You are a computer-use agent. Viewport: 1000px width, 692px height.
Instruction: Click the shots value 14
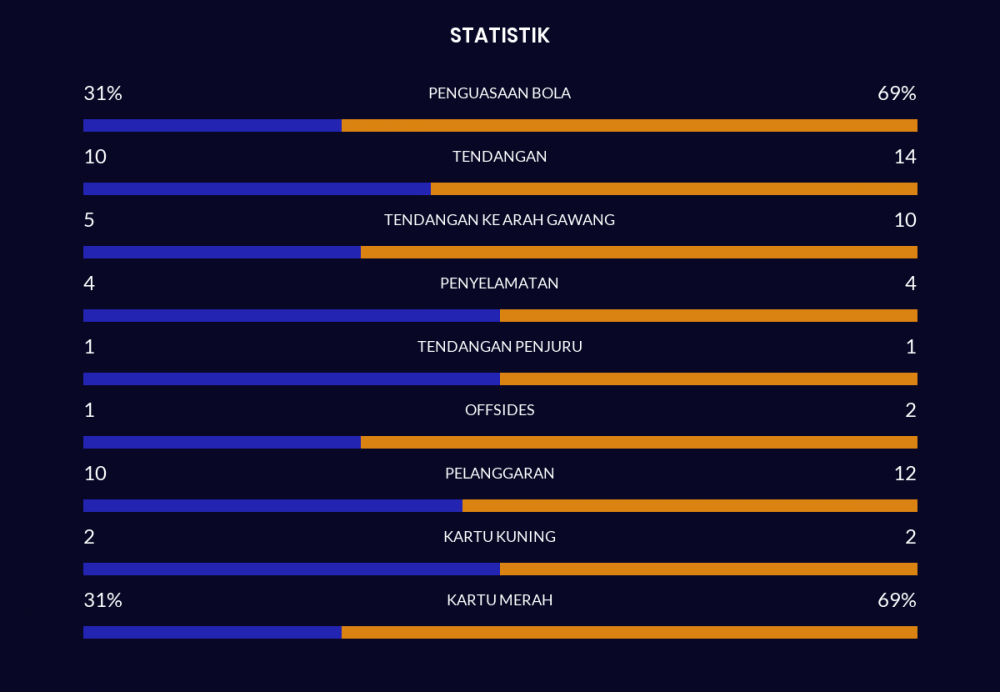pos(905,157)
